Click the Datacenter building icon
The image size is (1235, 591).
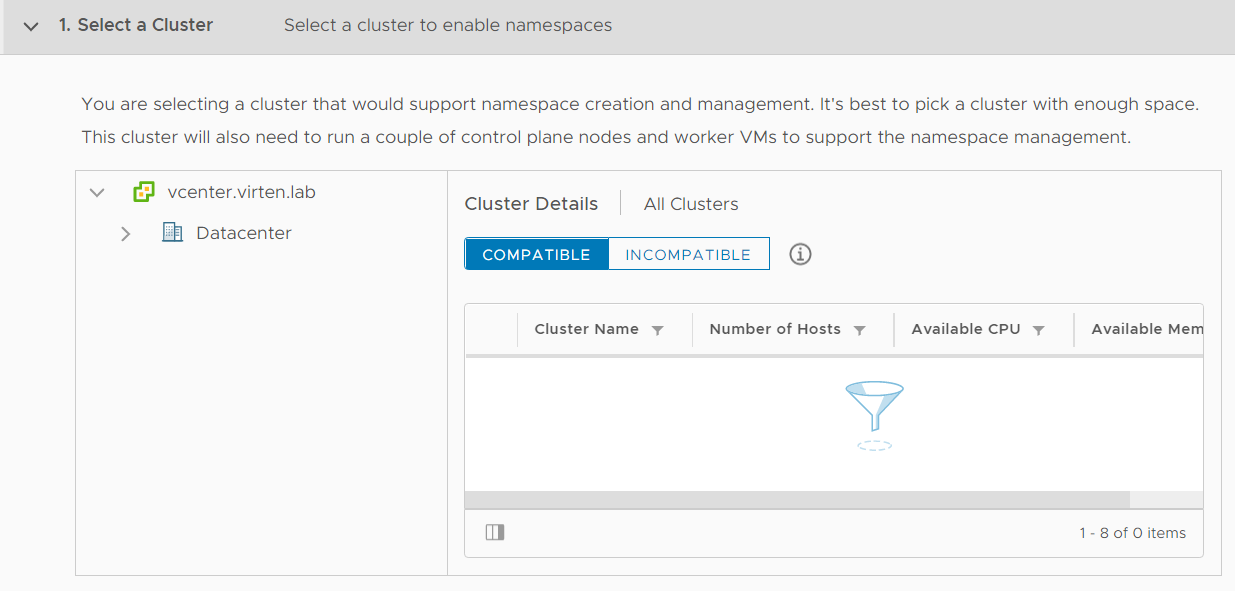172,233
